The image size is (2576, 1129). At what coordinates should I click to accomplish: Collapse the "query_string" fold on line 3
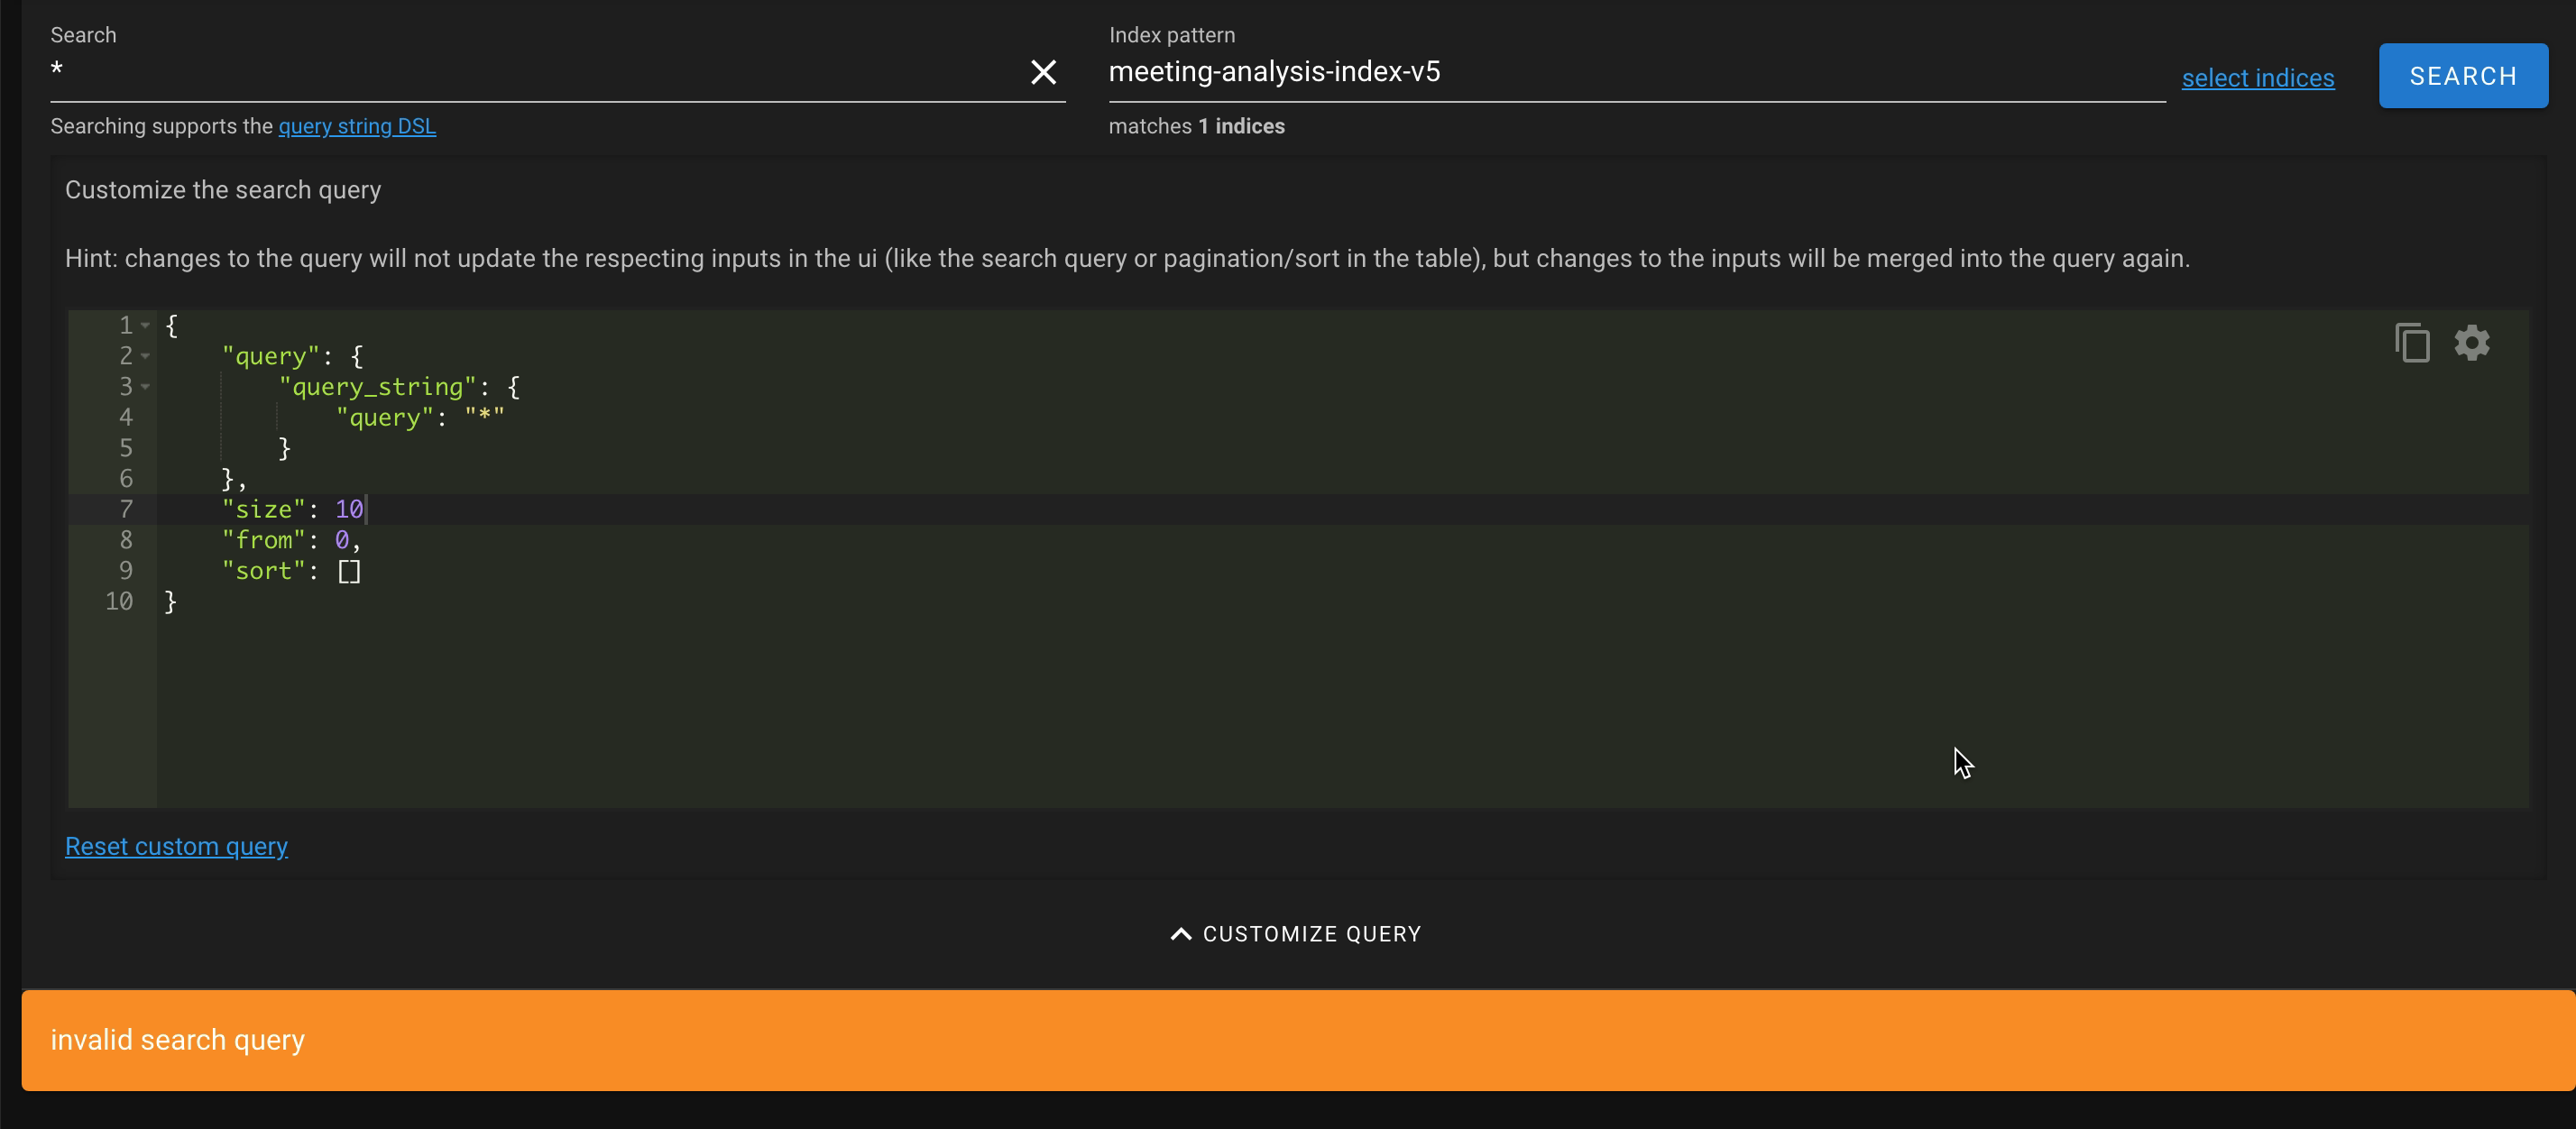click(145, 387)
